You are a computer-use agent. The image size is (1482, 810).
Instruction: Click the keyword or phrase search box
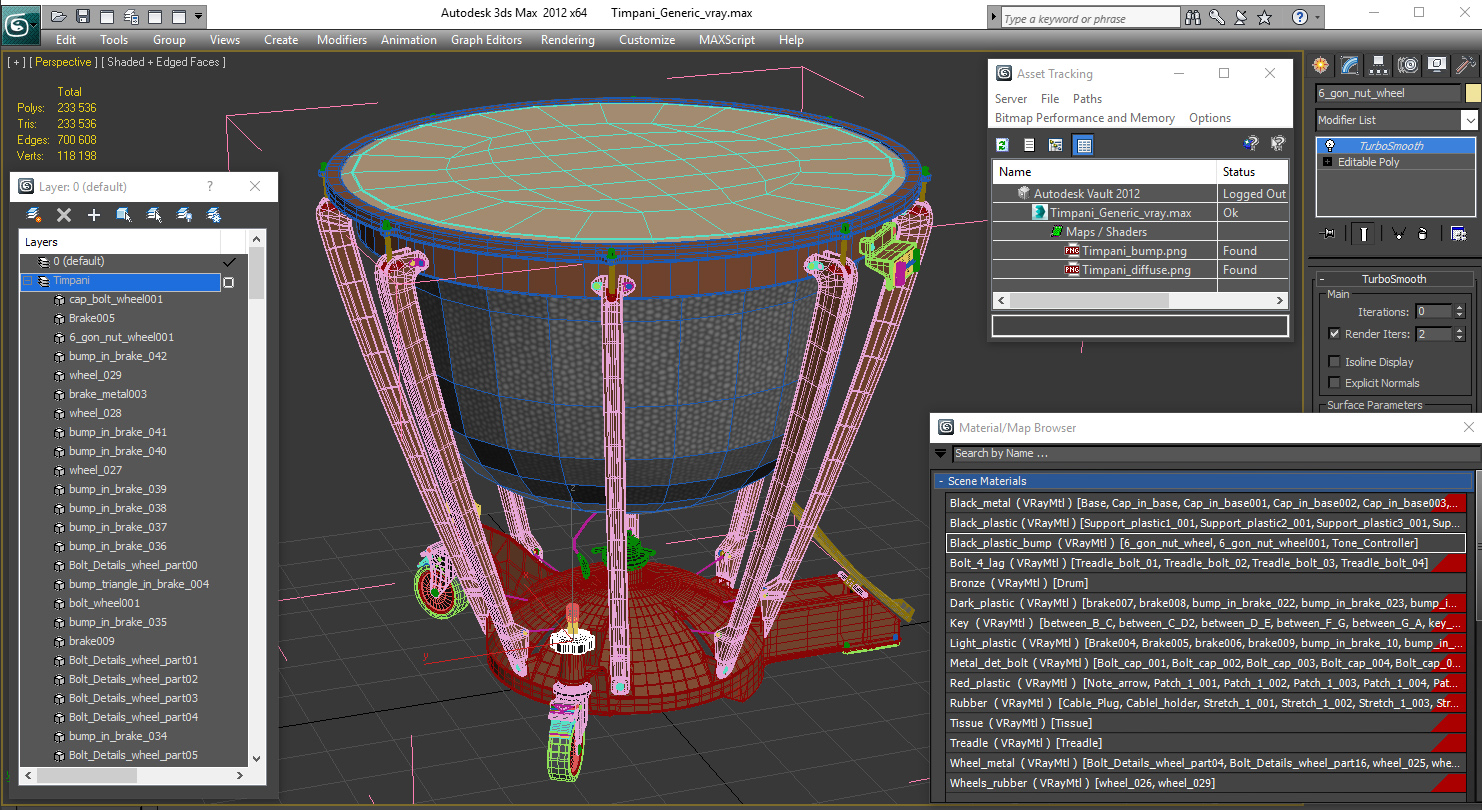[x=1090, y=18]
